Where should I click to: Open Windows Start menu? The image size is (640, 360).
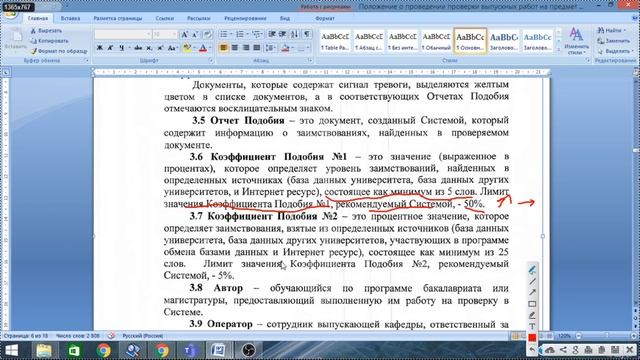[x=11, y=350]
